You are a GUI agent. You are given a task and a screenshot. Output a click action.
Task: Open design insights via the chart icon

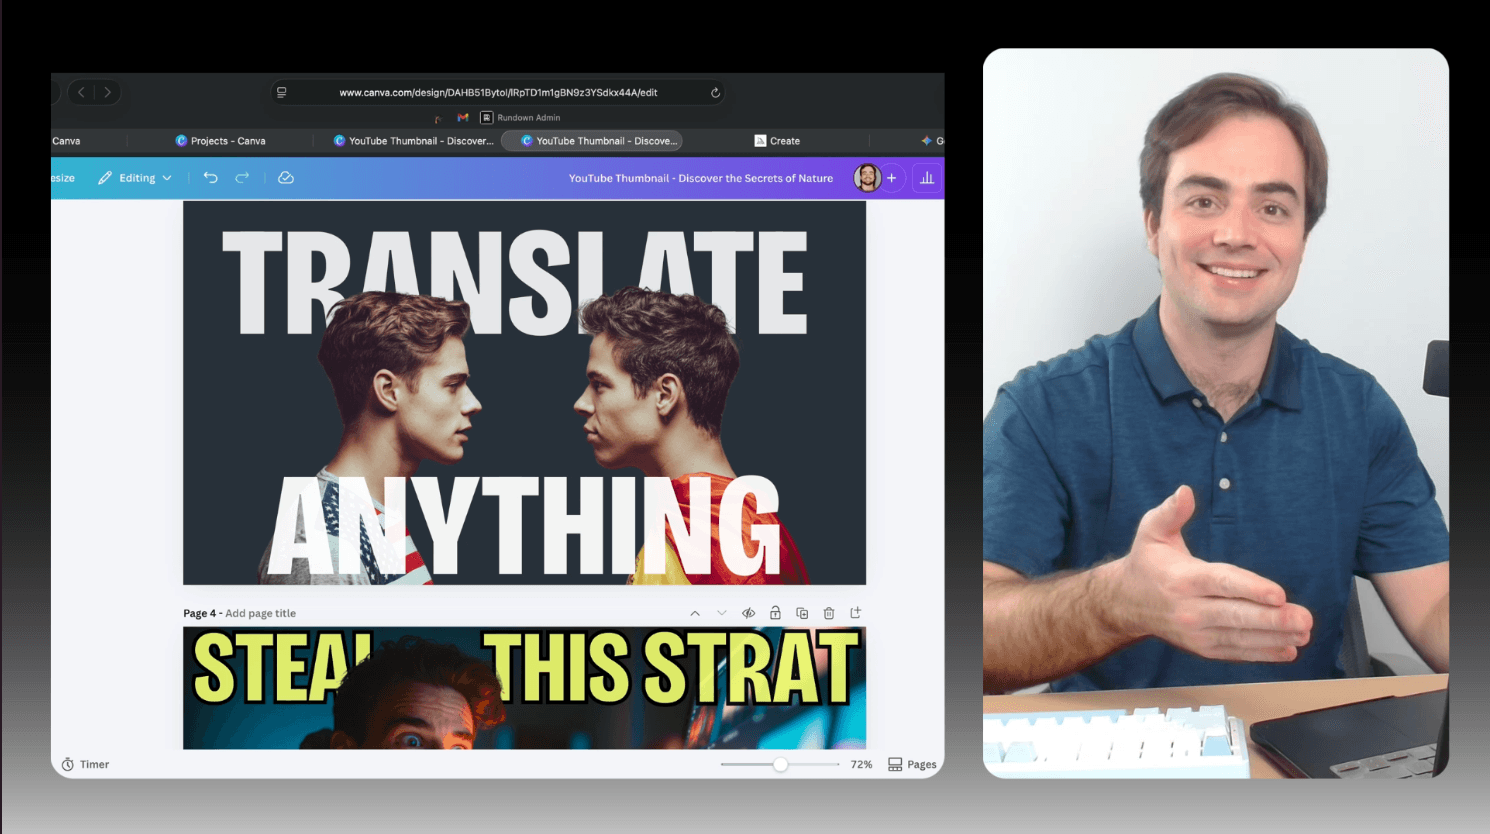pos(926,178)
